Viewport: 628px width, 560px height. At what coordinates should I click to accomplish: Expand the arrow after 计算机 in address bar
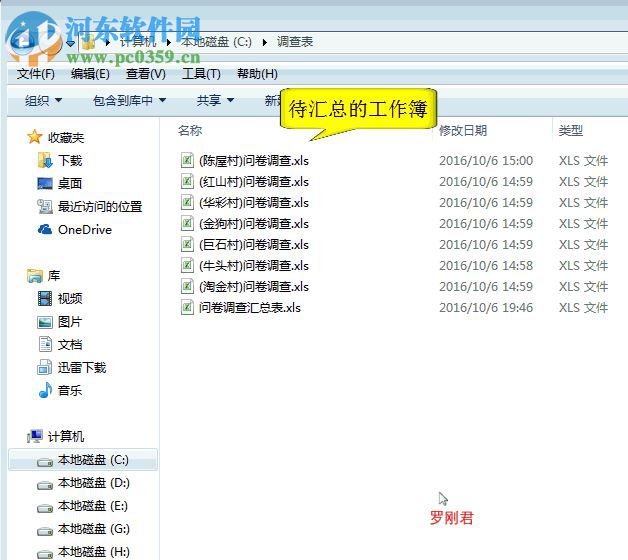pos(169,42)
